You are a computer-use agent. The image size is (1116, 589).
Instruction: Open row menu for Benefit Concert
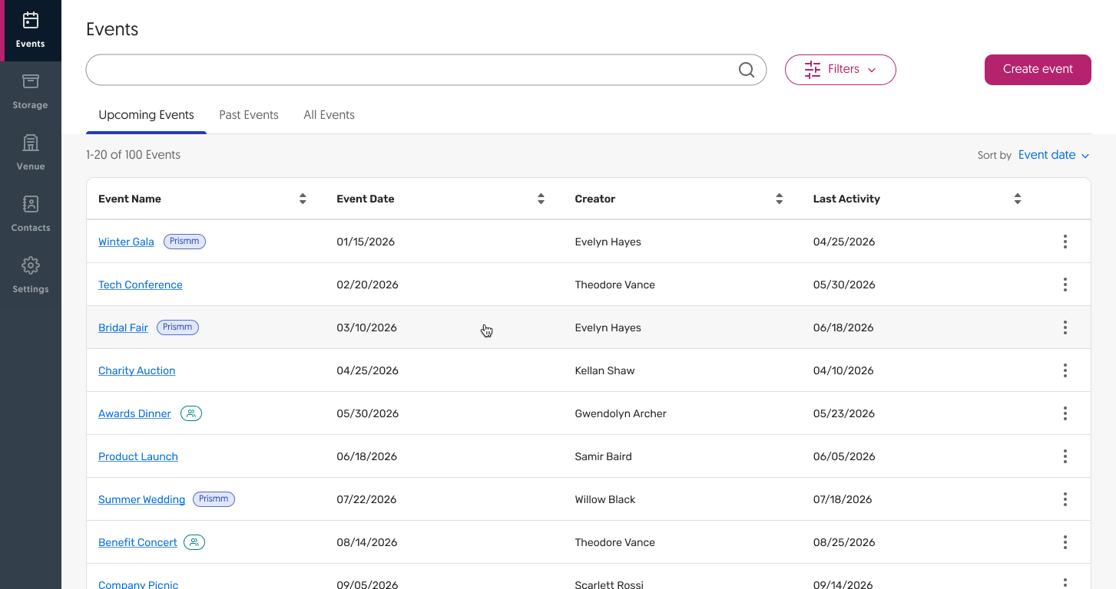(x=1065, y=542)
